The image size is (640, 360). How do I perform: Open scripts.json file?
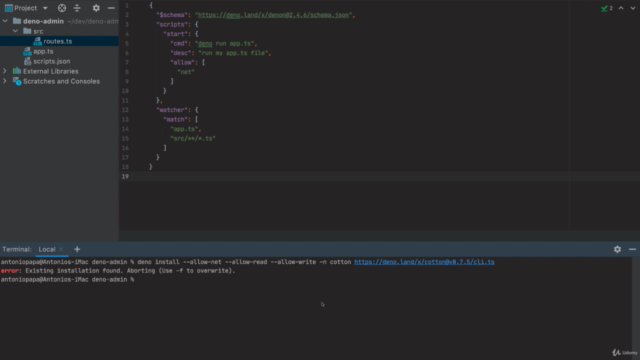click(51, 61)
